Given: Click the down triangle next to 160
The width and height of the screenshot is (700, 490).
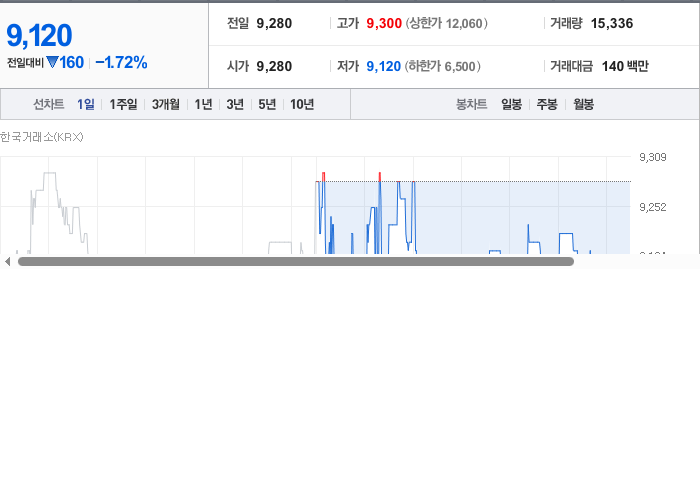Looking at the screenshot, I should (x=52, y=62).
